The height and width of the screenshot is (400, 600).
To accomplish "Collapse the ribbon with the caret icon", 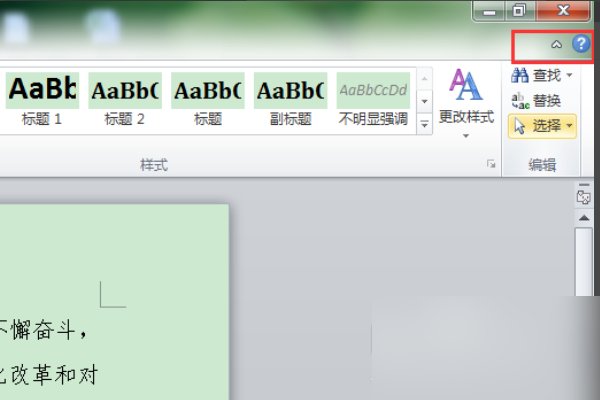I will point(556,44).
